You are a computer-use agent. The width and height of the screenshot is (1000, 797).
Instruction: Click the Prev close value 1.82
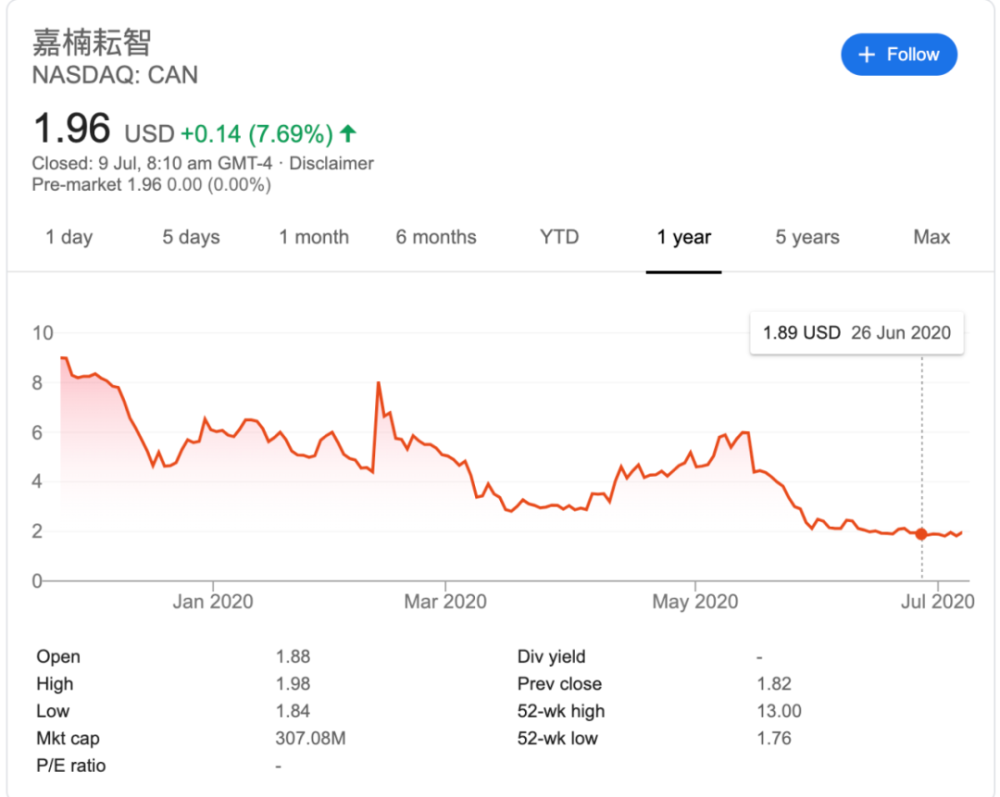pos(774,684)
